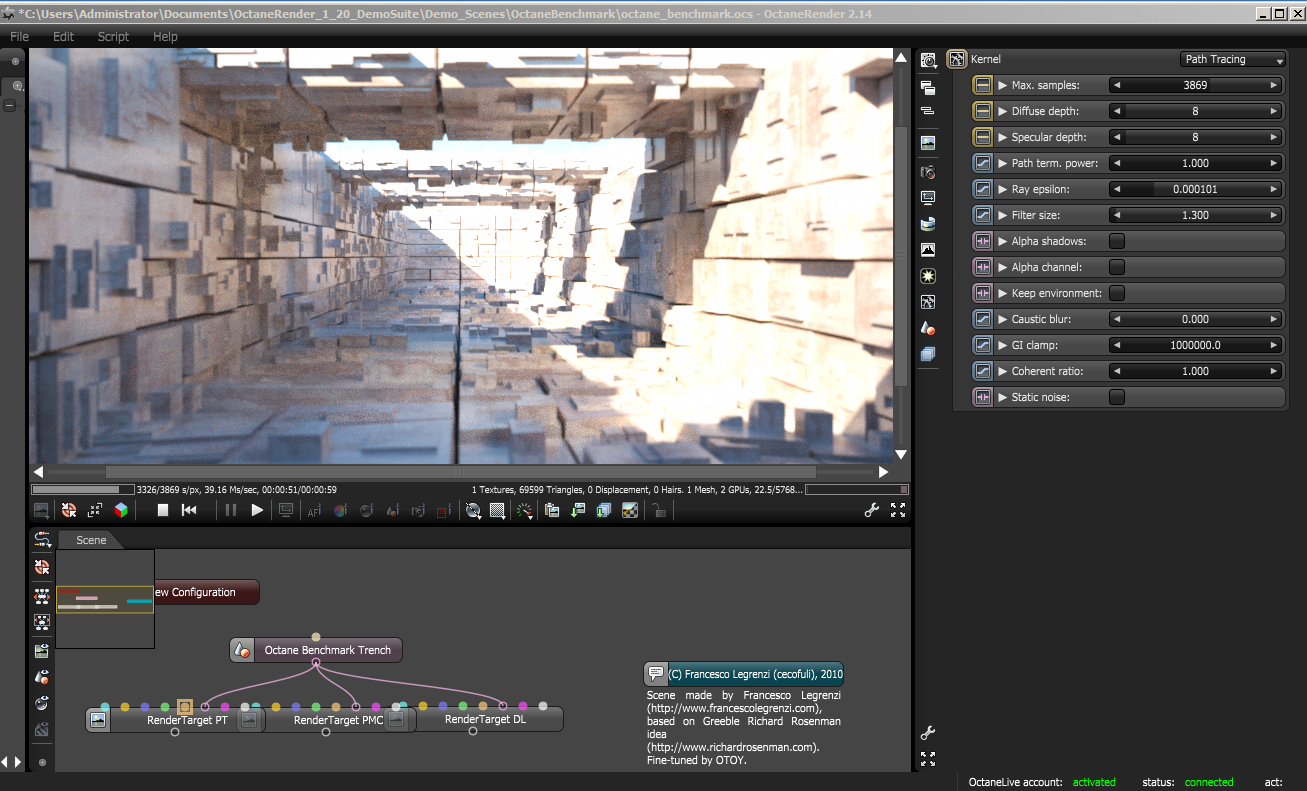The image size is (1307, 791).
Task: Open the Script menu
Action: pyautogui.click(x=113, y=36)
